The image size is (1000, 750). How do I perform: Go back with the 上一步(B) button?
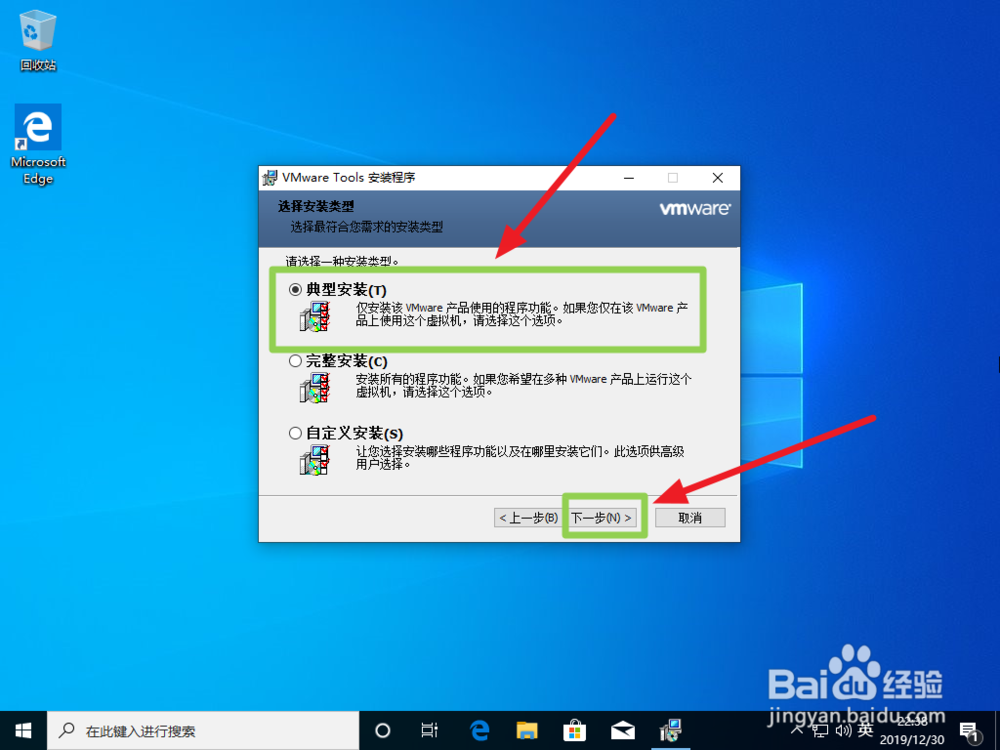pyautogui.click(x=529, y=517)
